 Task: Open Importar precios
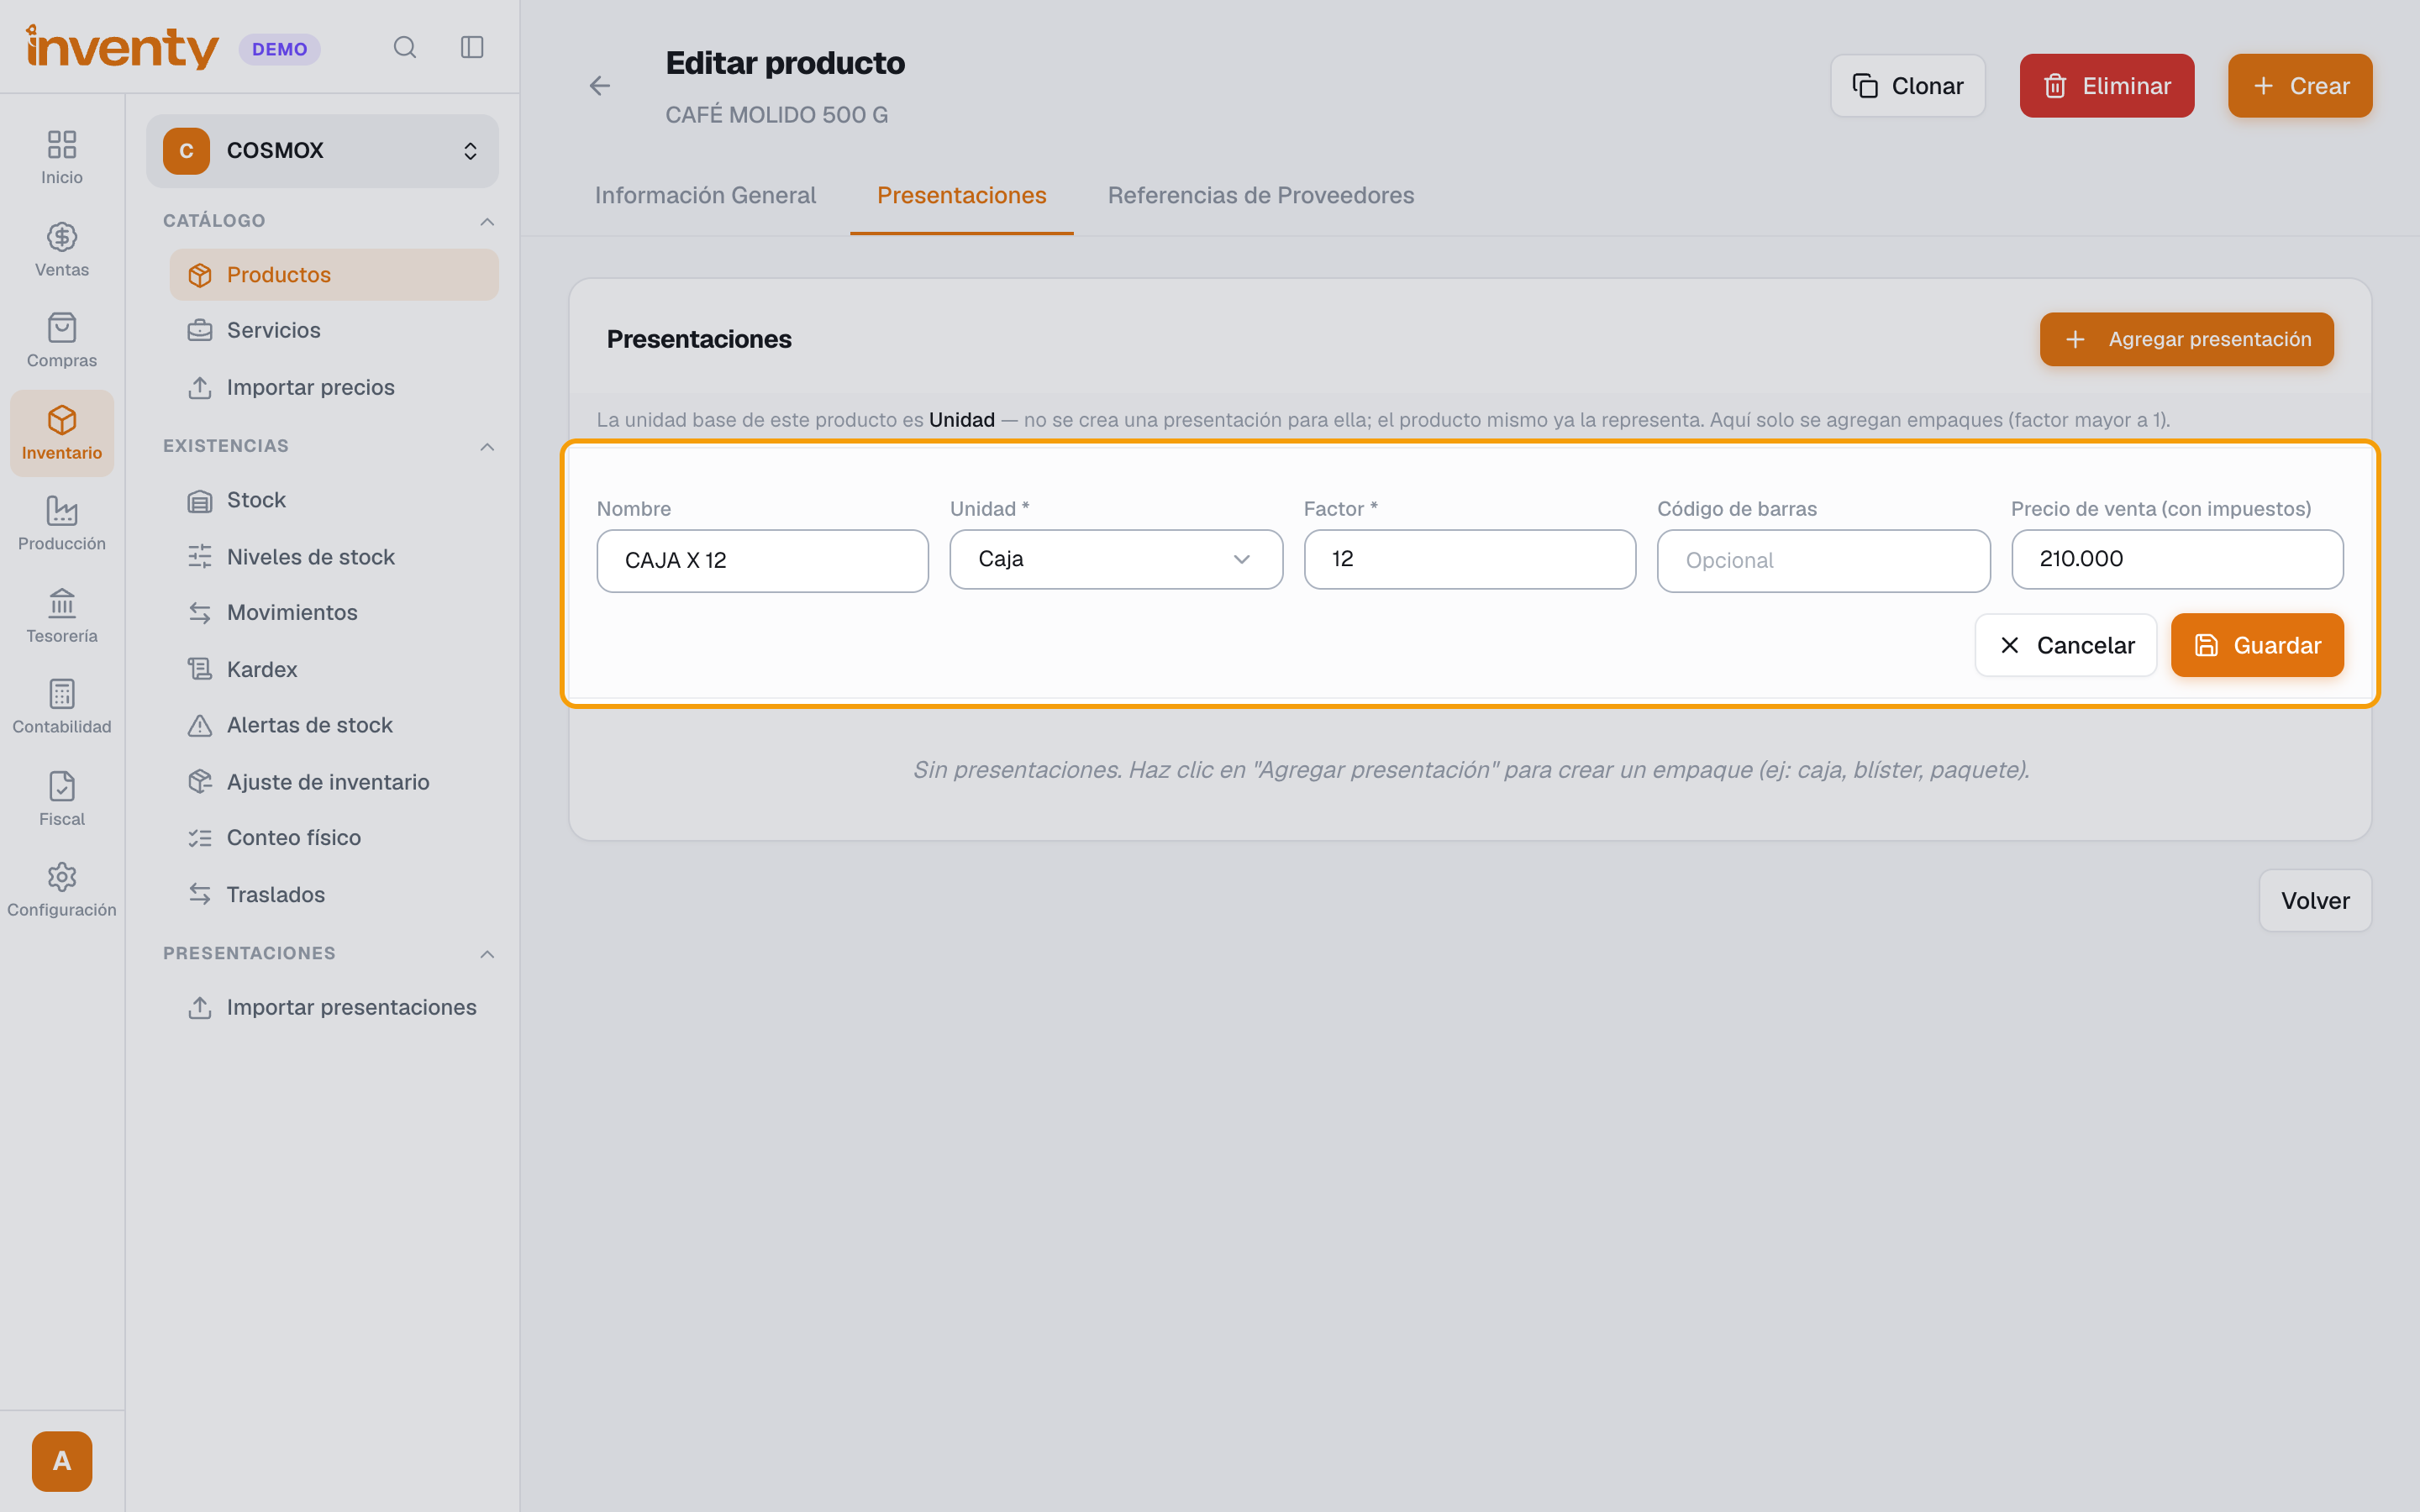click(334, 387)
